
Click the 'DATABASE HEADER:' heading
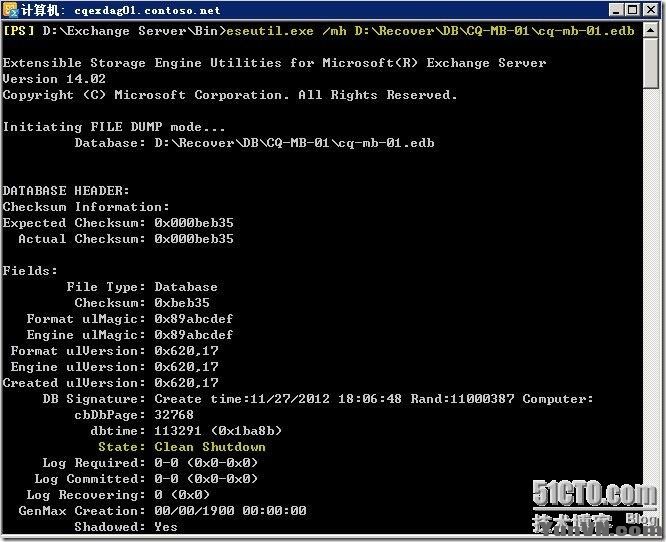[66, 191]
